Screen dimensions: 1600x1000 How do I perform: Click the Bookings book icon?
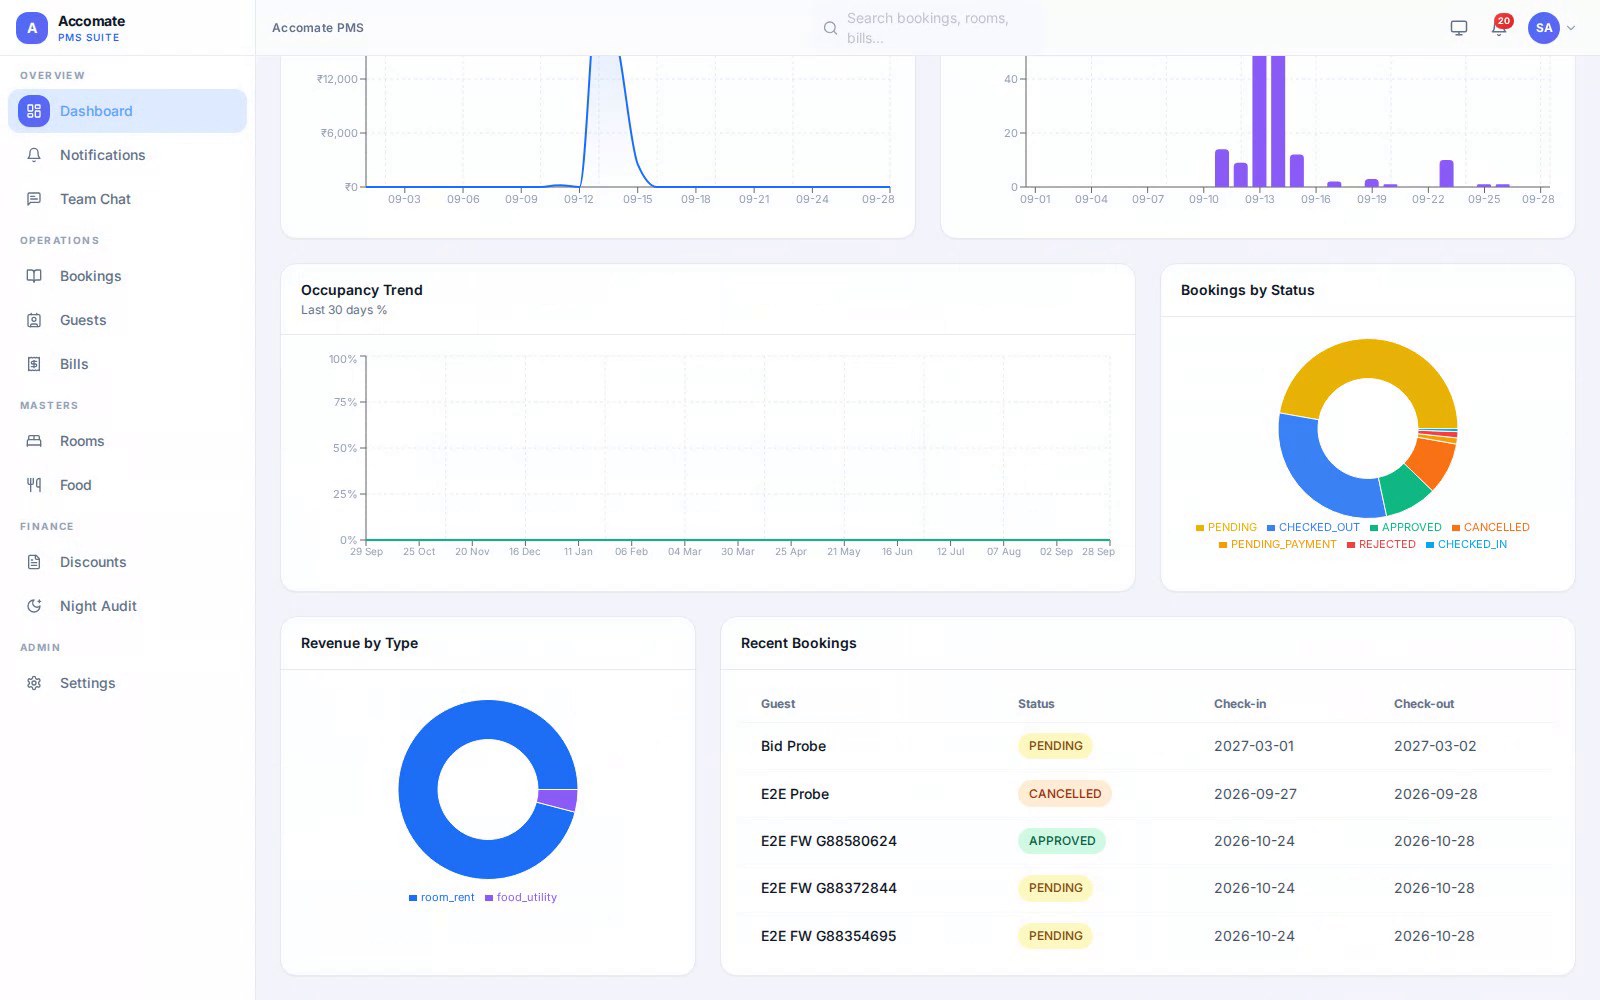(34, 276)
